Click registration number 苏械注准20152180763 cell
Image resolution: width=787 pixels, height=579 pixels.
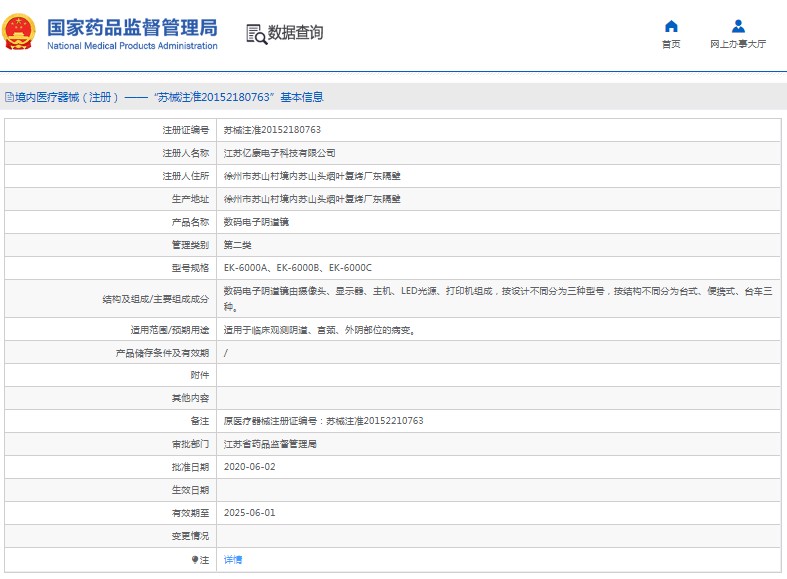[x=271, y=130]
